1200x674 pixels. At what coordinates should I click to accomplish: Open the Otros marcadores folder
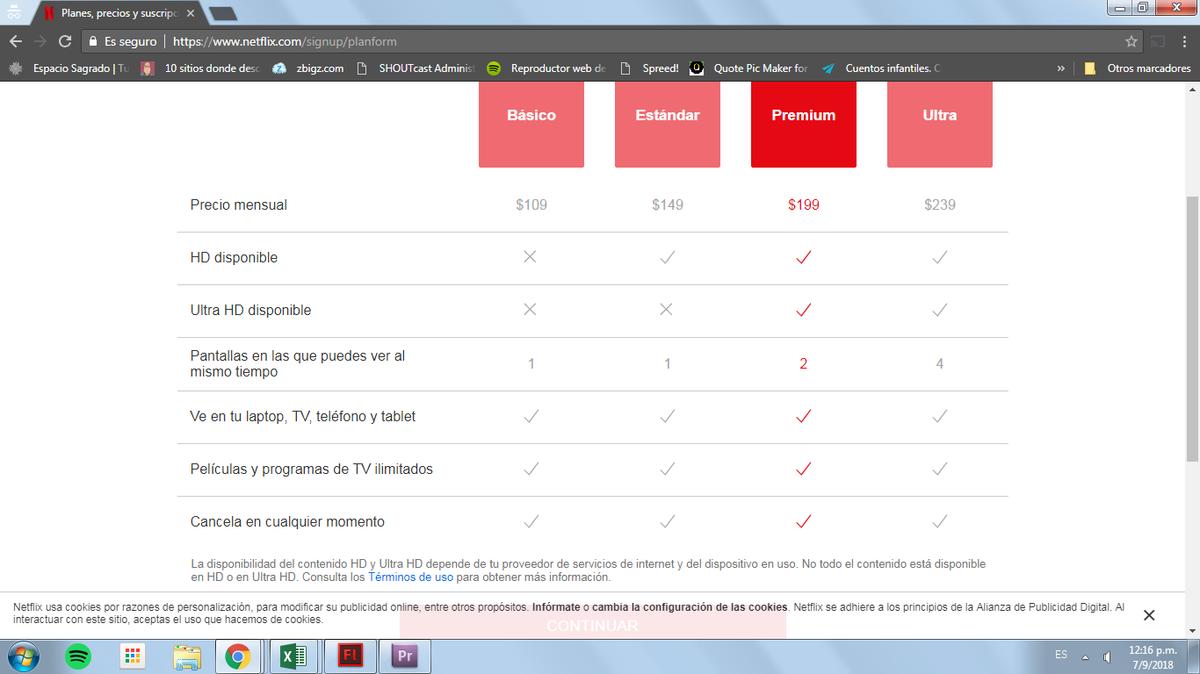[x=1138, y=68]
